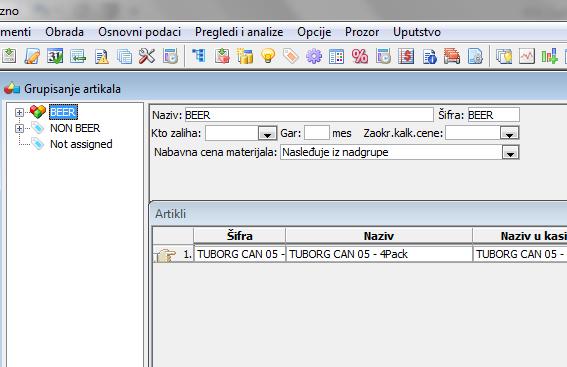The height and width of the screenshot is (367, 567).
Task: Open the Osnovni podaci menu
Action: click(140, 32)
